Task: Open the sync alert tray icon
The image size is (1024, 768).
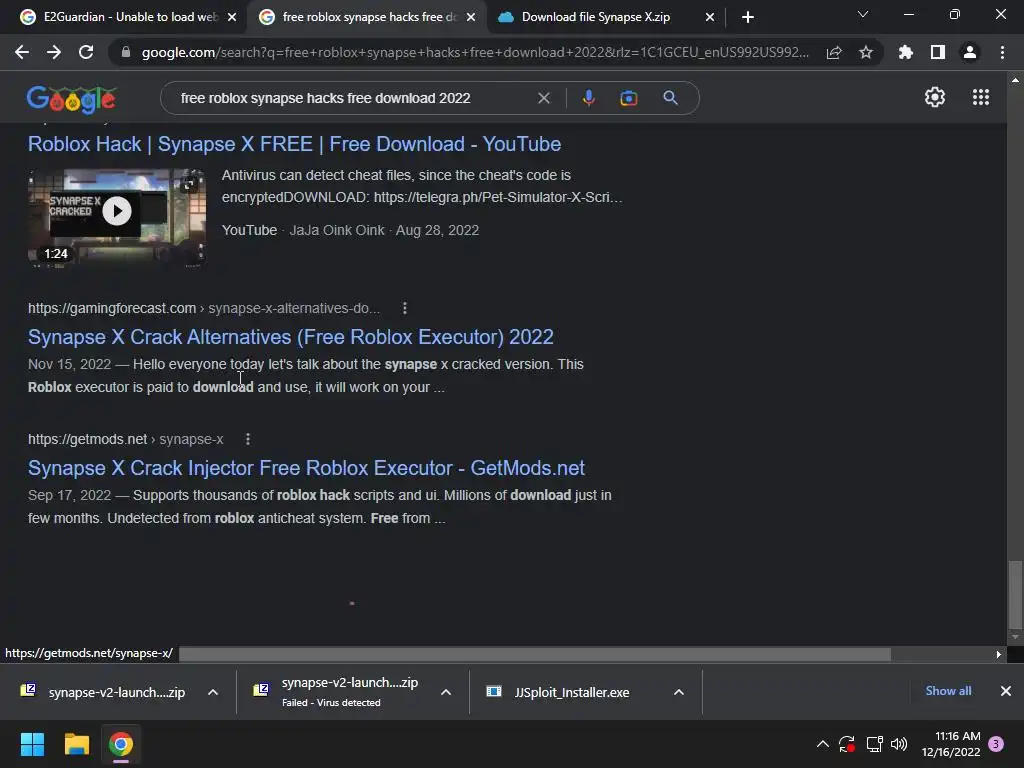Action: [847, 744]
